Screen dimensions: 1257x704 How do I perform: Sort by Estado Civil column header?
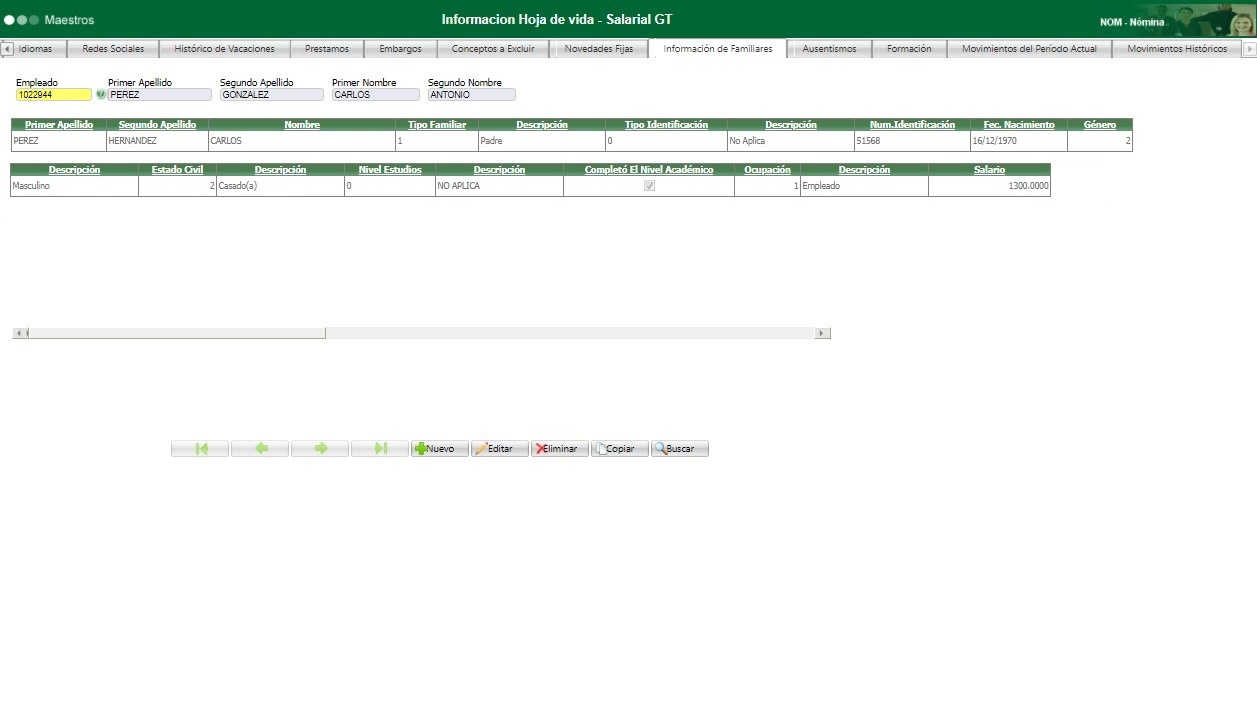(x=177, y=170)
